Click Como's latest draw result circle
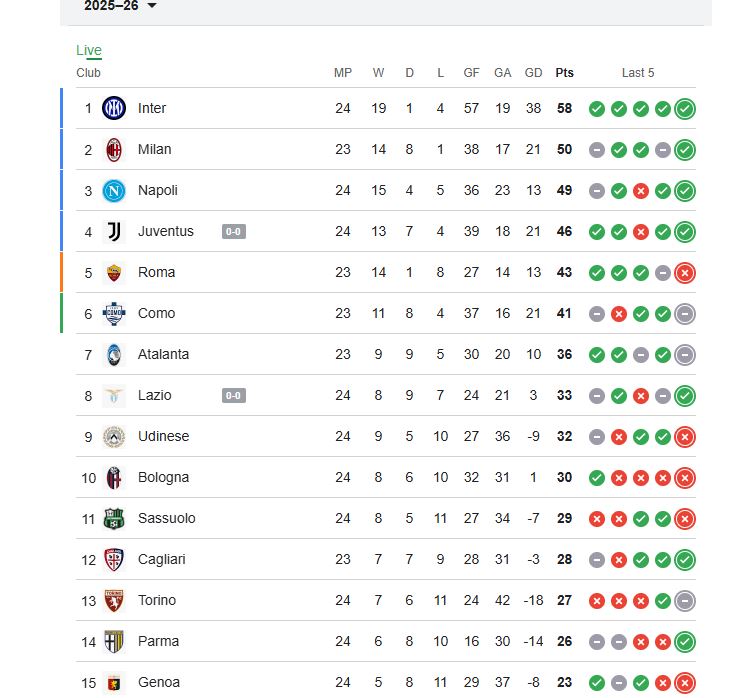This screenshot has height=698, width=742. [685, 314]
